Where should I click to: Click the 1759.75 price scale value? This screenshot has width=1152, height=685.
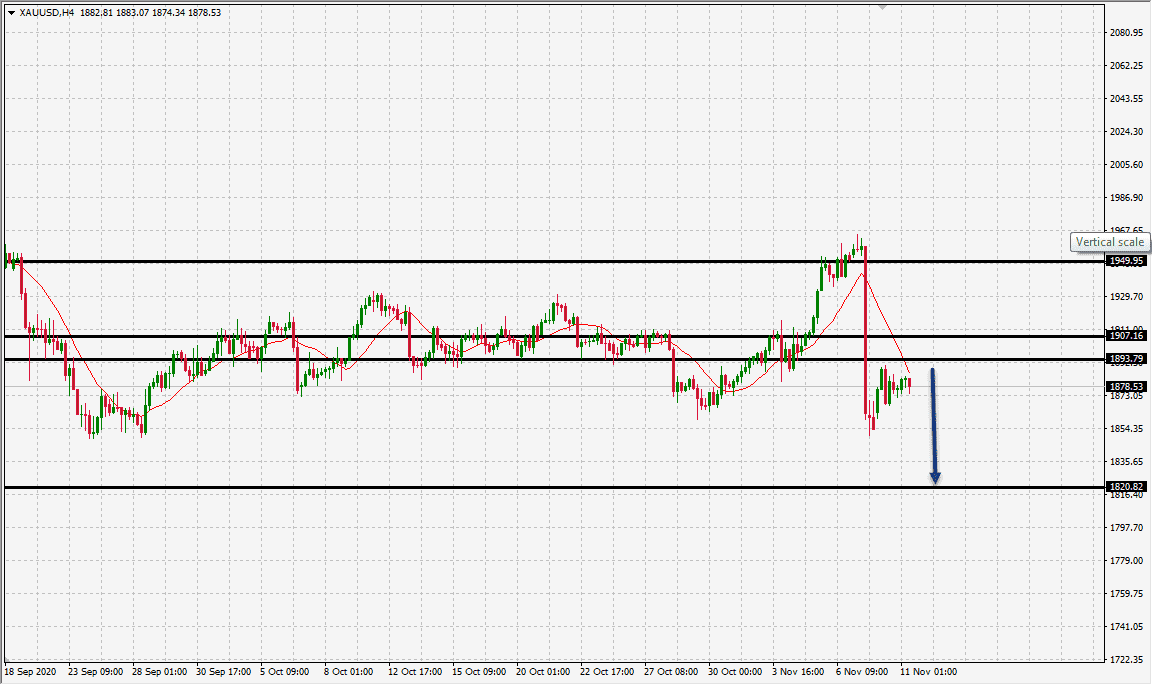pos(1126,594)
